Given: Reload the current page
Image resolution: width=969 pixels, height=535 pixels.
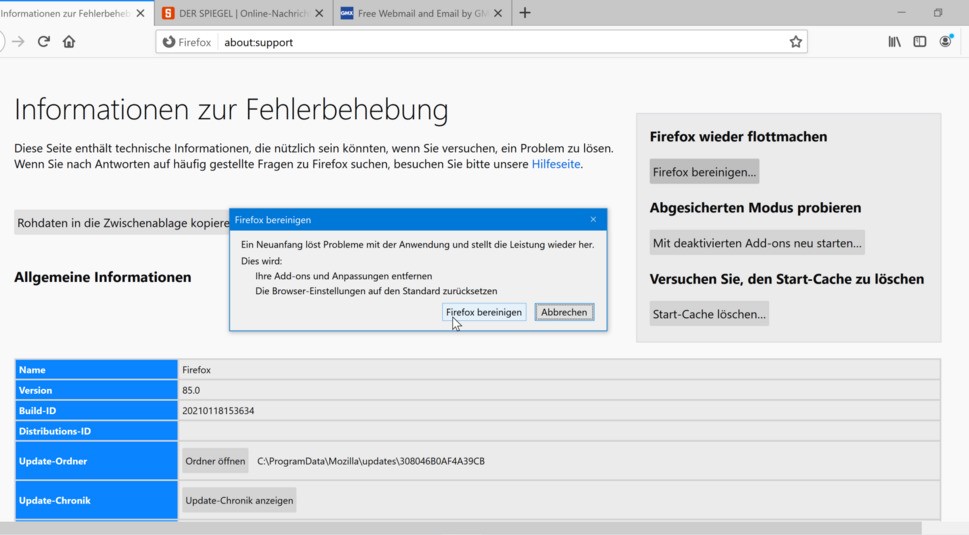Looking at the screenshot, I should (x=43, y=42).
